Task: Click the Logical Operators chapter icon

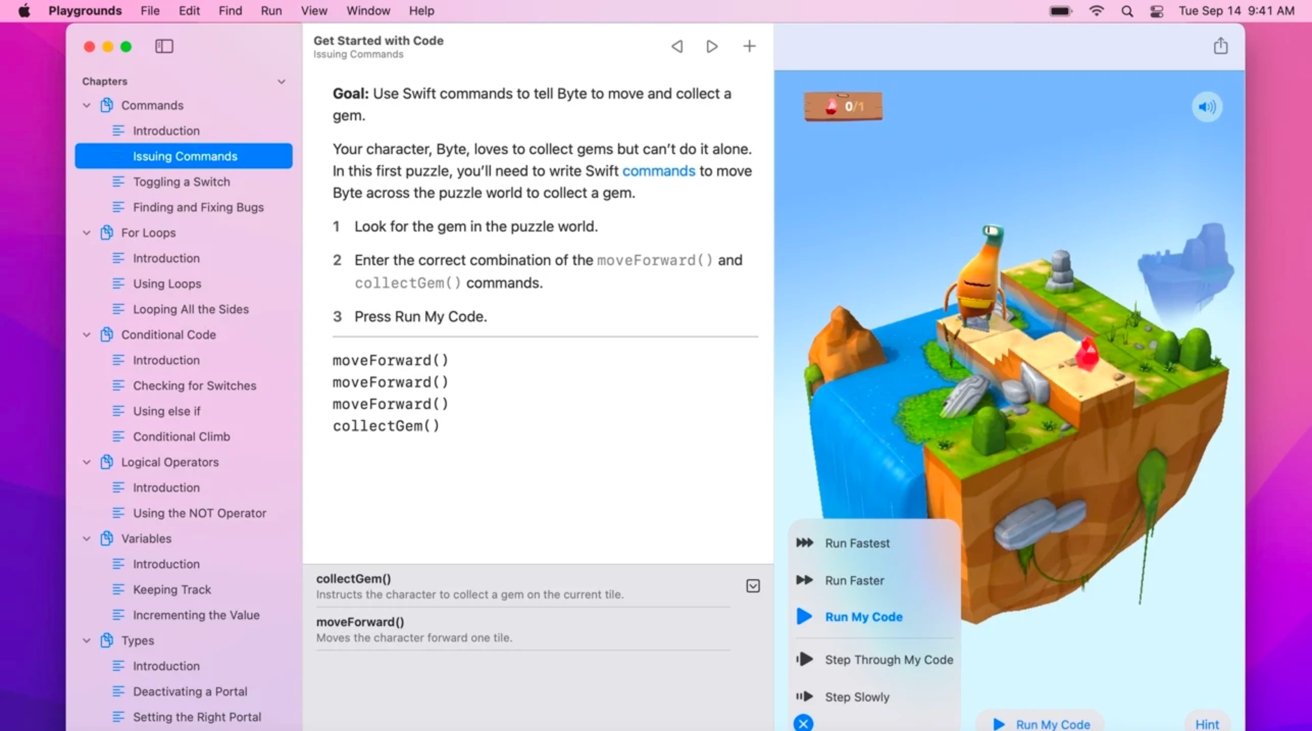Action: [x=107, y=462]
